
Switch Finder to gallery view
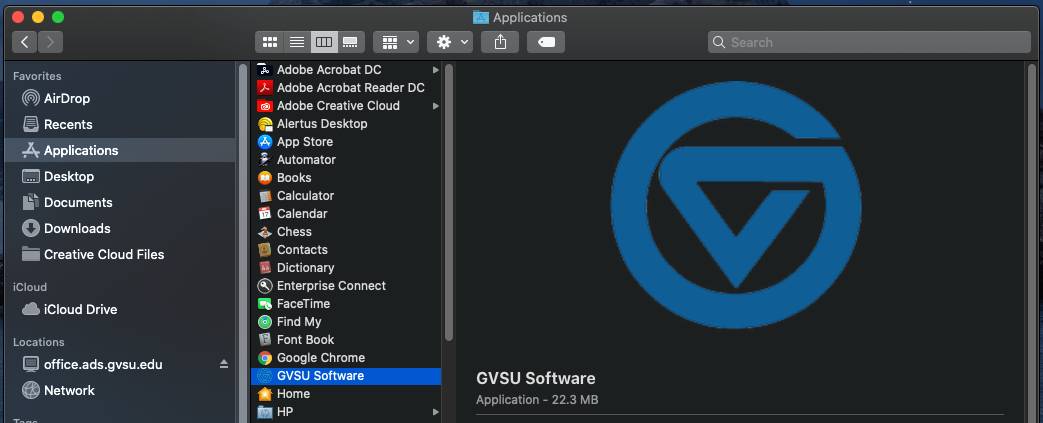click(x=350, y=42)
